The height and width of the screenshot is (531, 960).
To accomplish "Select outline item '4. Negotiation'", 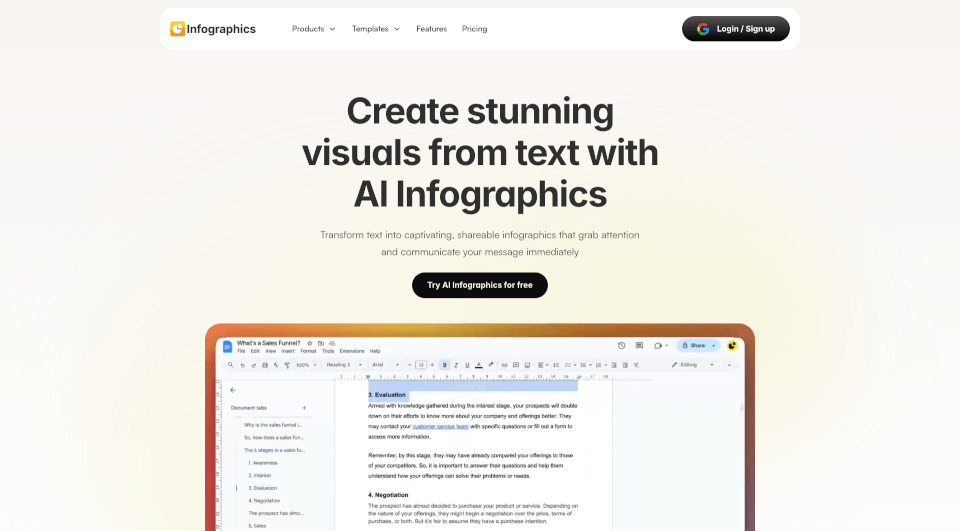I will pyautogui.click(x=264, y=501).
